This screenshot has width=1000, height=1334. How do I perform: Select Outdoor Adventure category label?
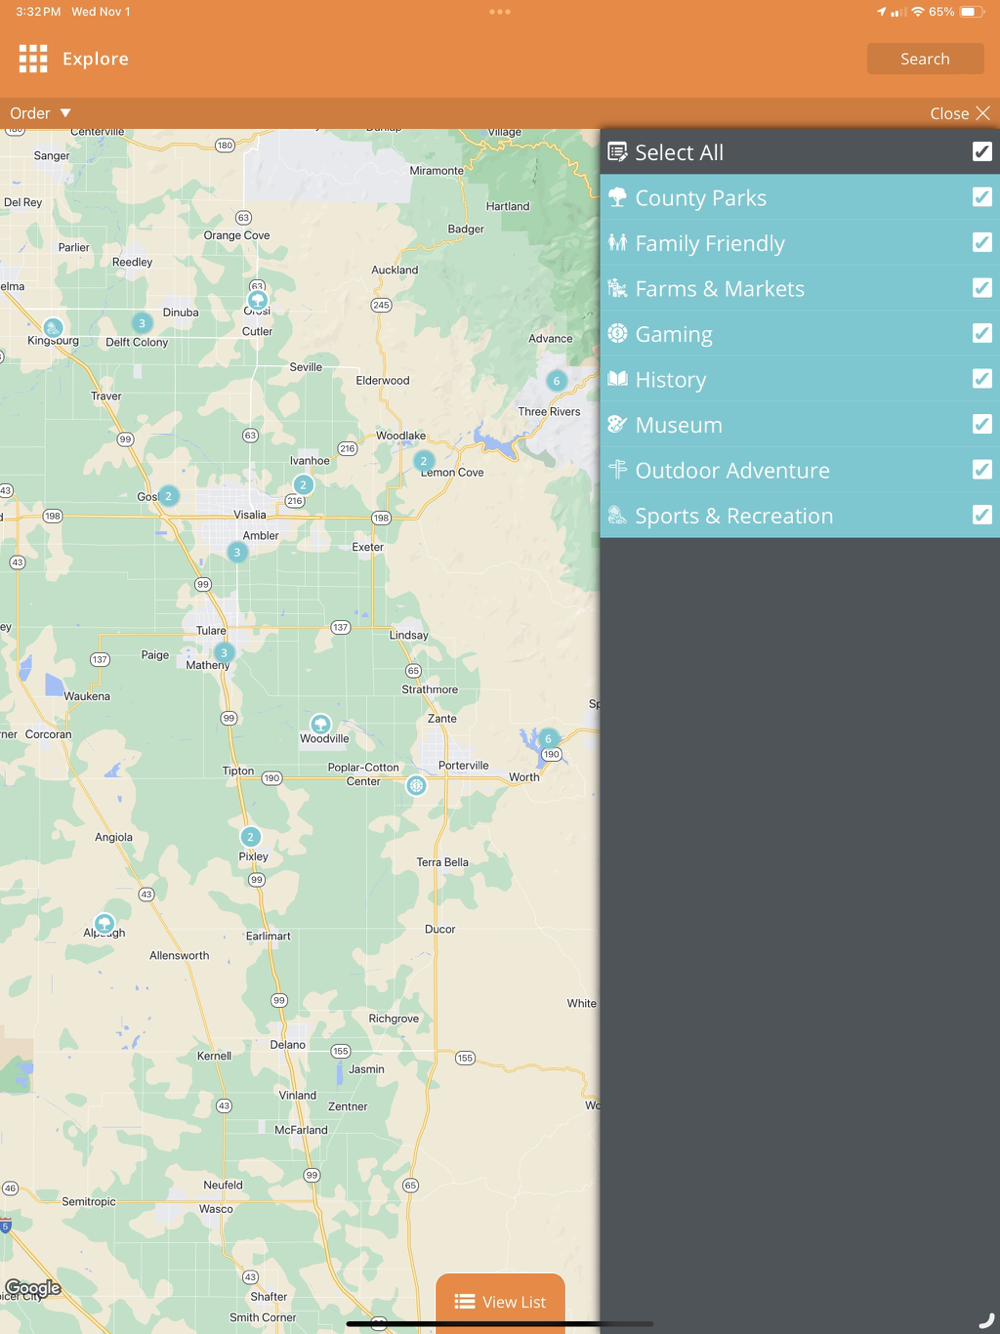732,471
